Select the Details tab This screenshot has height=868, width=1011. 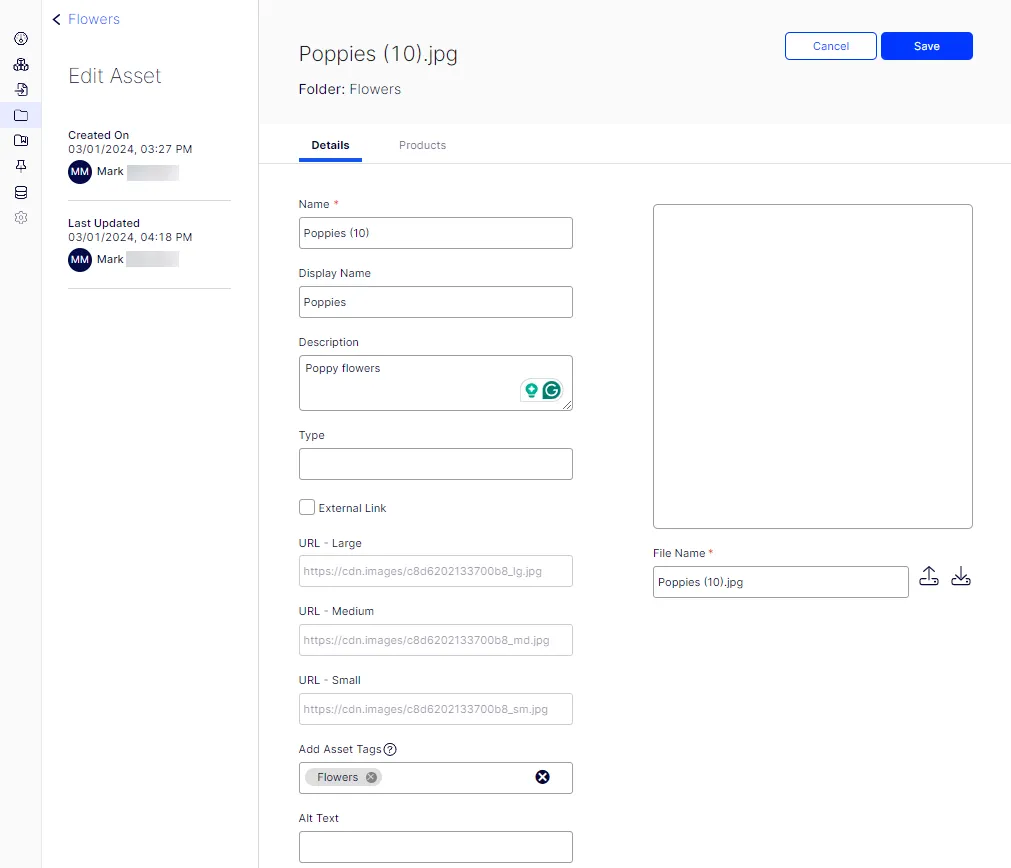(x=330, y=145)
